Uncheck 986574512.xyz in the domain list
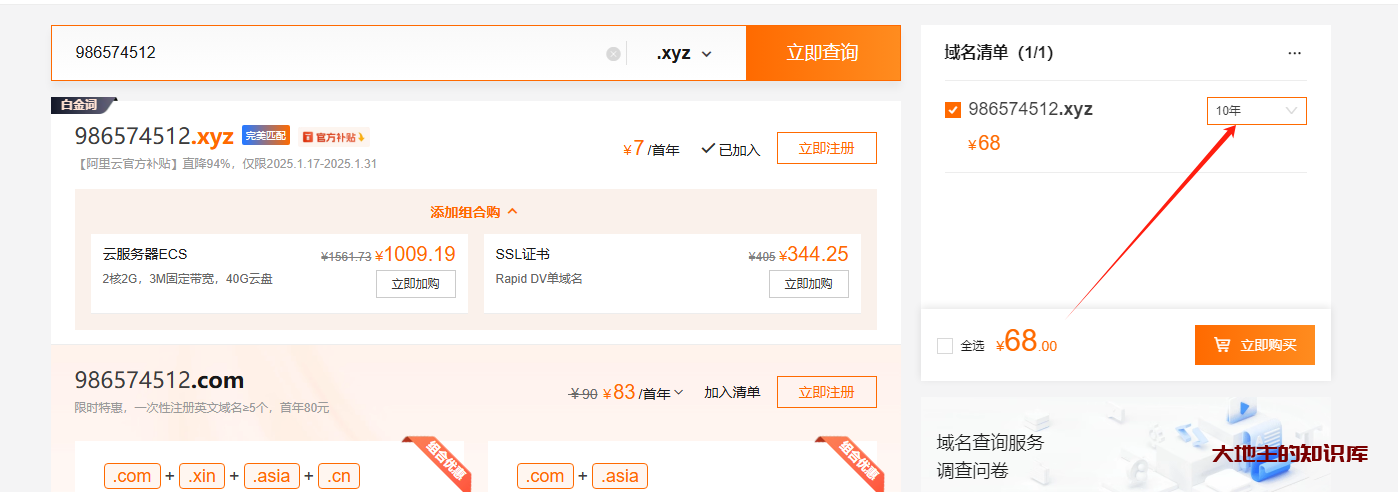Viewport: 1398px width, 492px height. 952,110
